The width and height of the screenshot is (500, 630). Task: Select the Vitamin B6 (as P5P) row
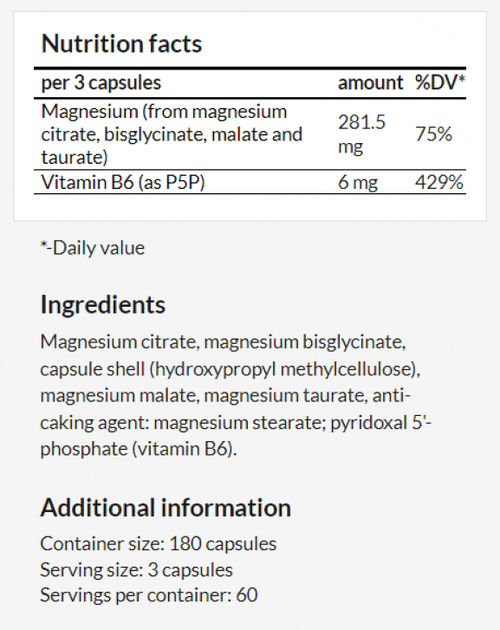(250, 182)
